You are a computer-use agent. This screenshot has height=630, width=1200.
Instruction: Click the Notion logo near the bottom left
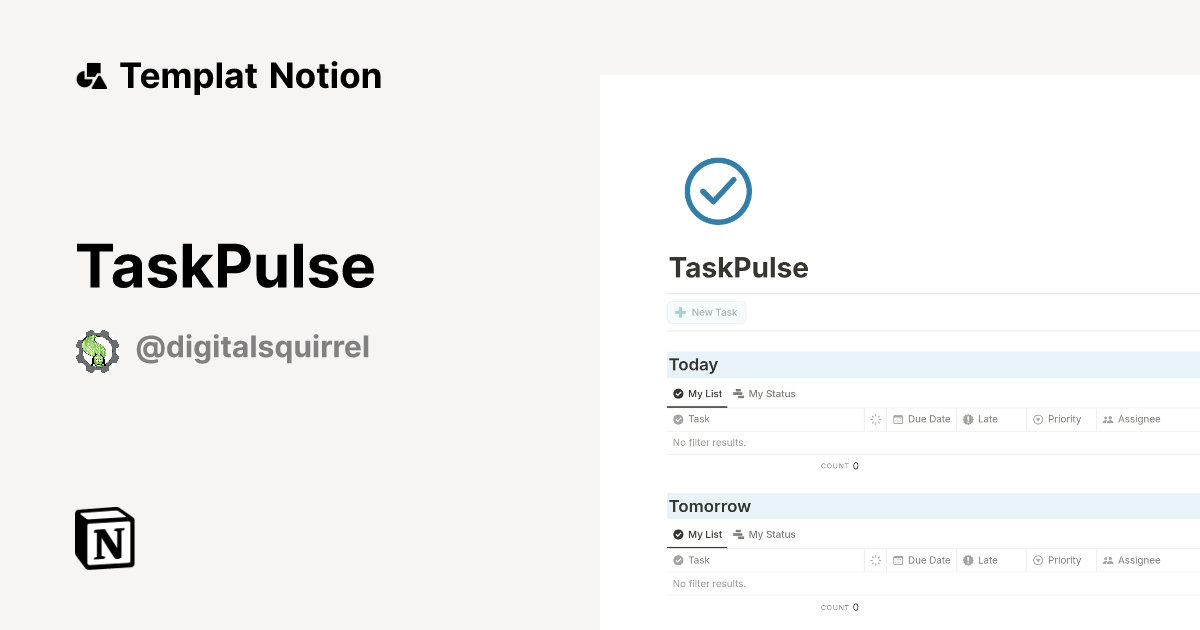104,538
